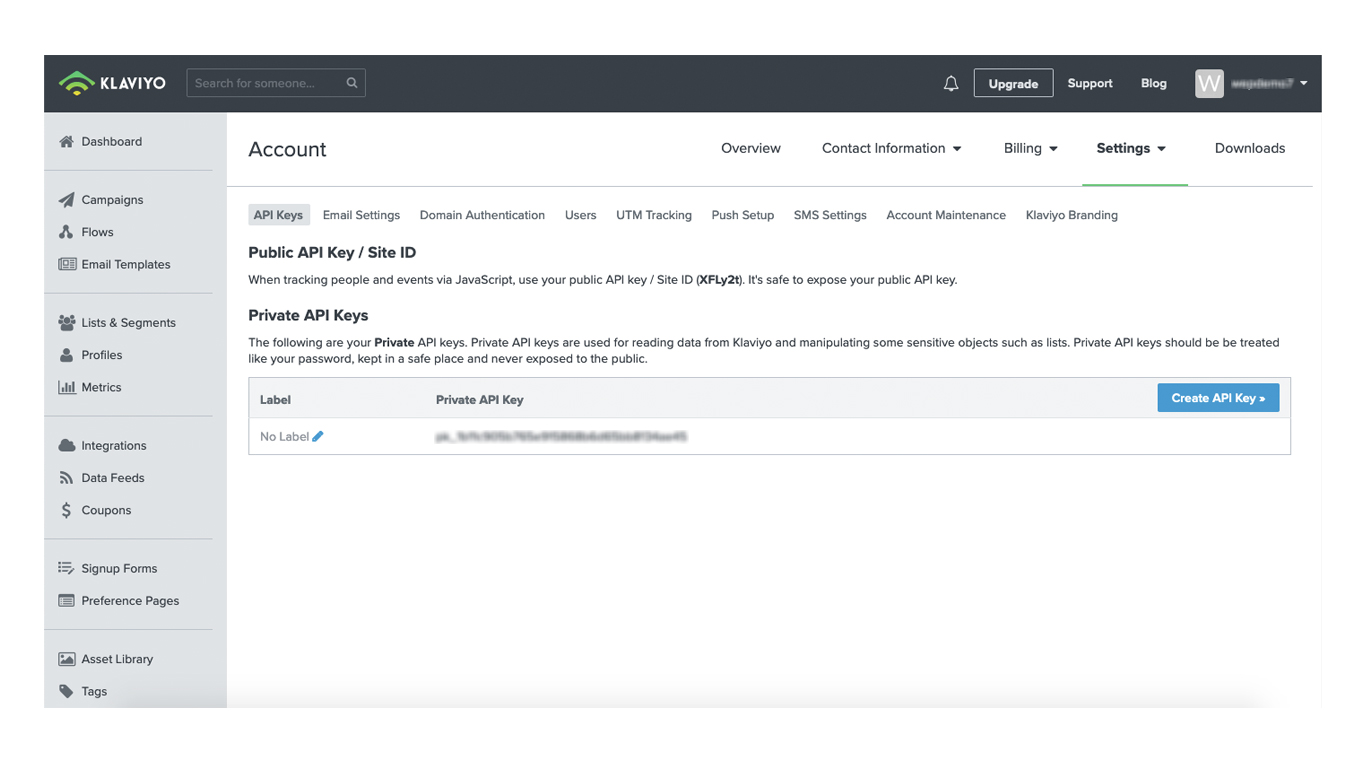Expand the Contact Information menu
Screen dimensions: 1365x762
892,148
